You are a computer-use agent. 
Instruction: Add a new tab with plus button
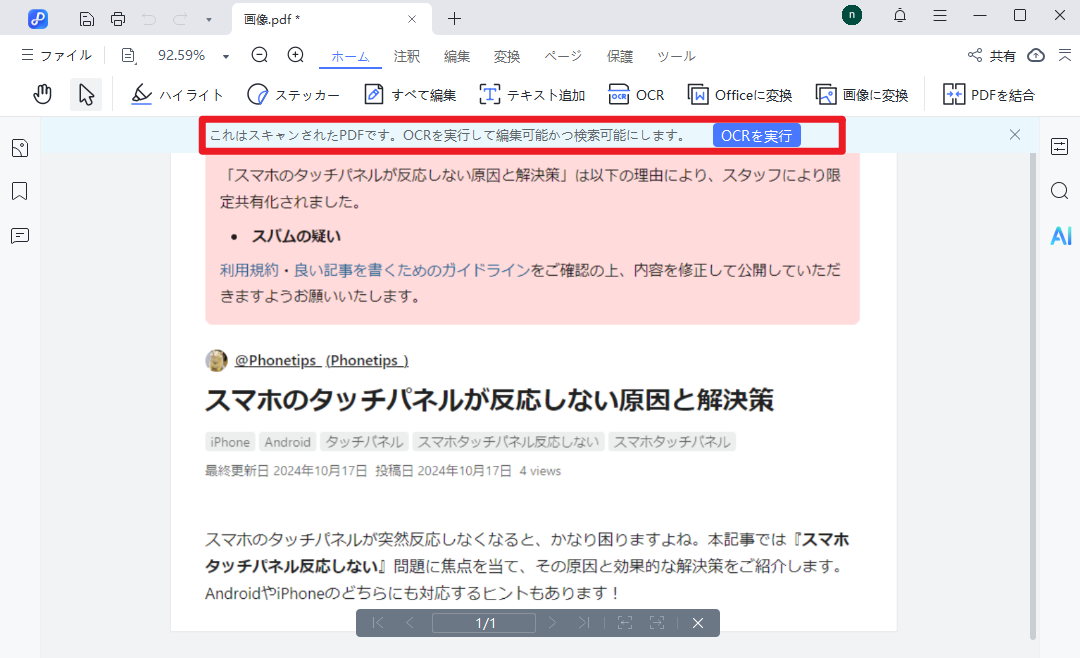[x=454, y=19]
